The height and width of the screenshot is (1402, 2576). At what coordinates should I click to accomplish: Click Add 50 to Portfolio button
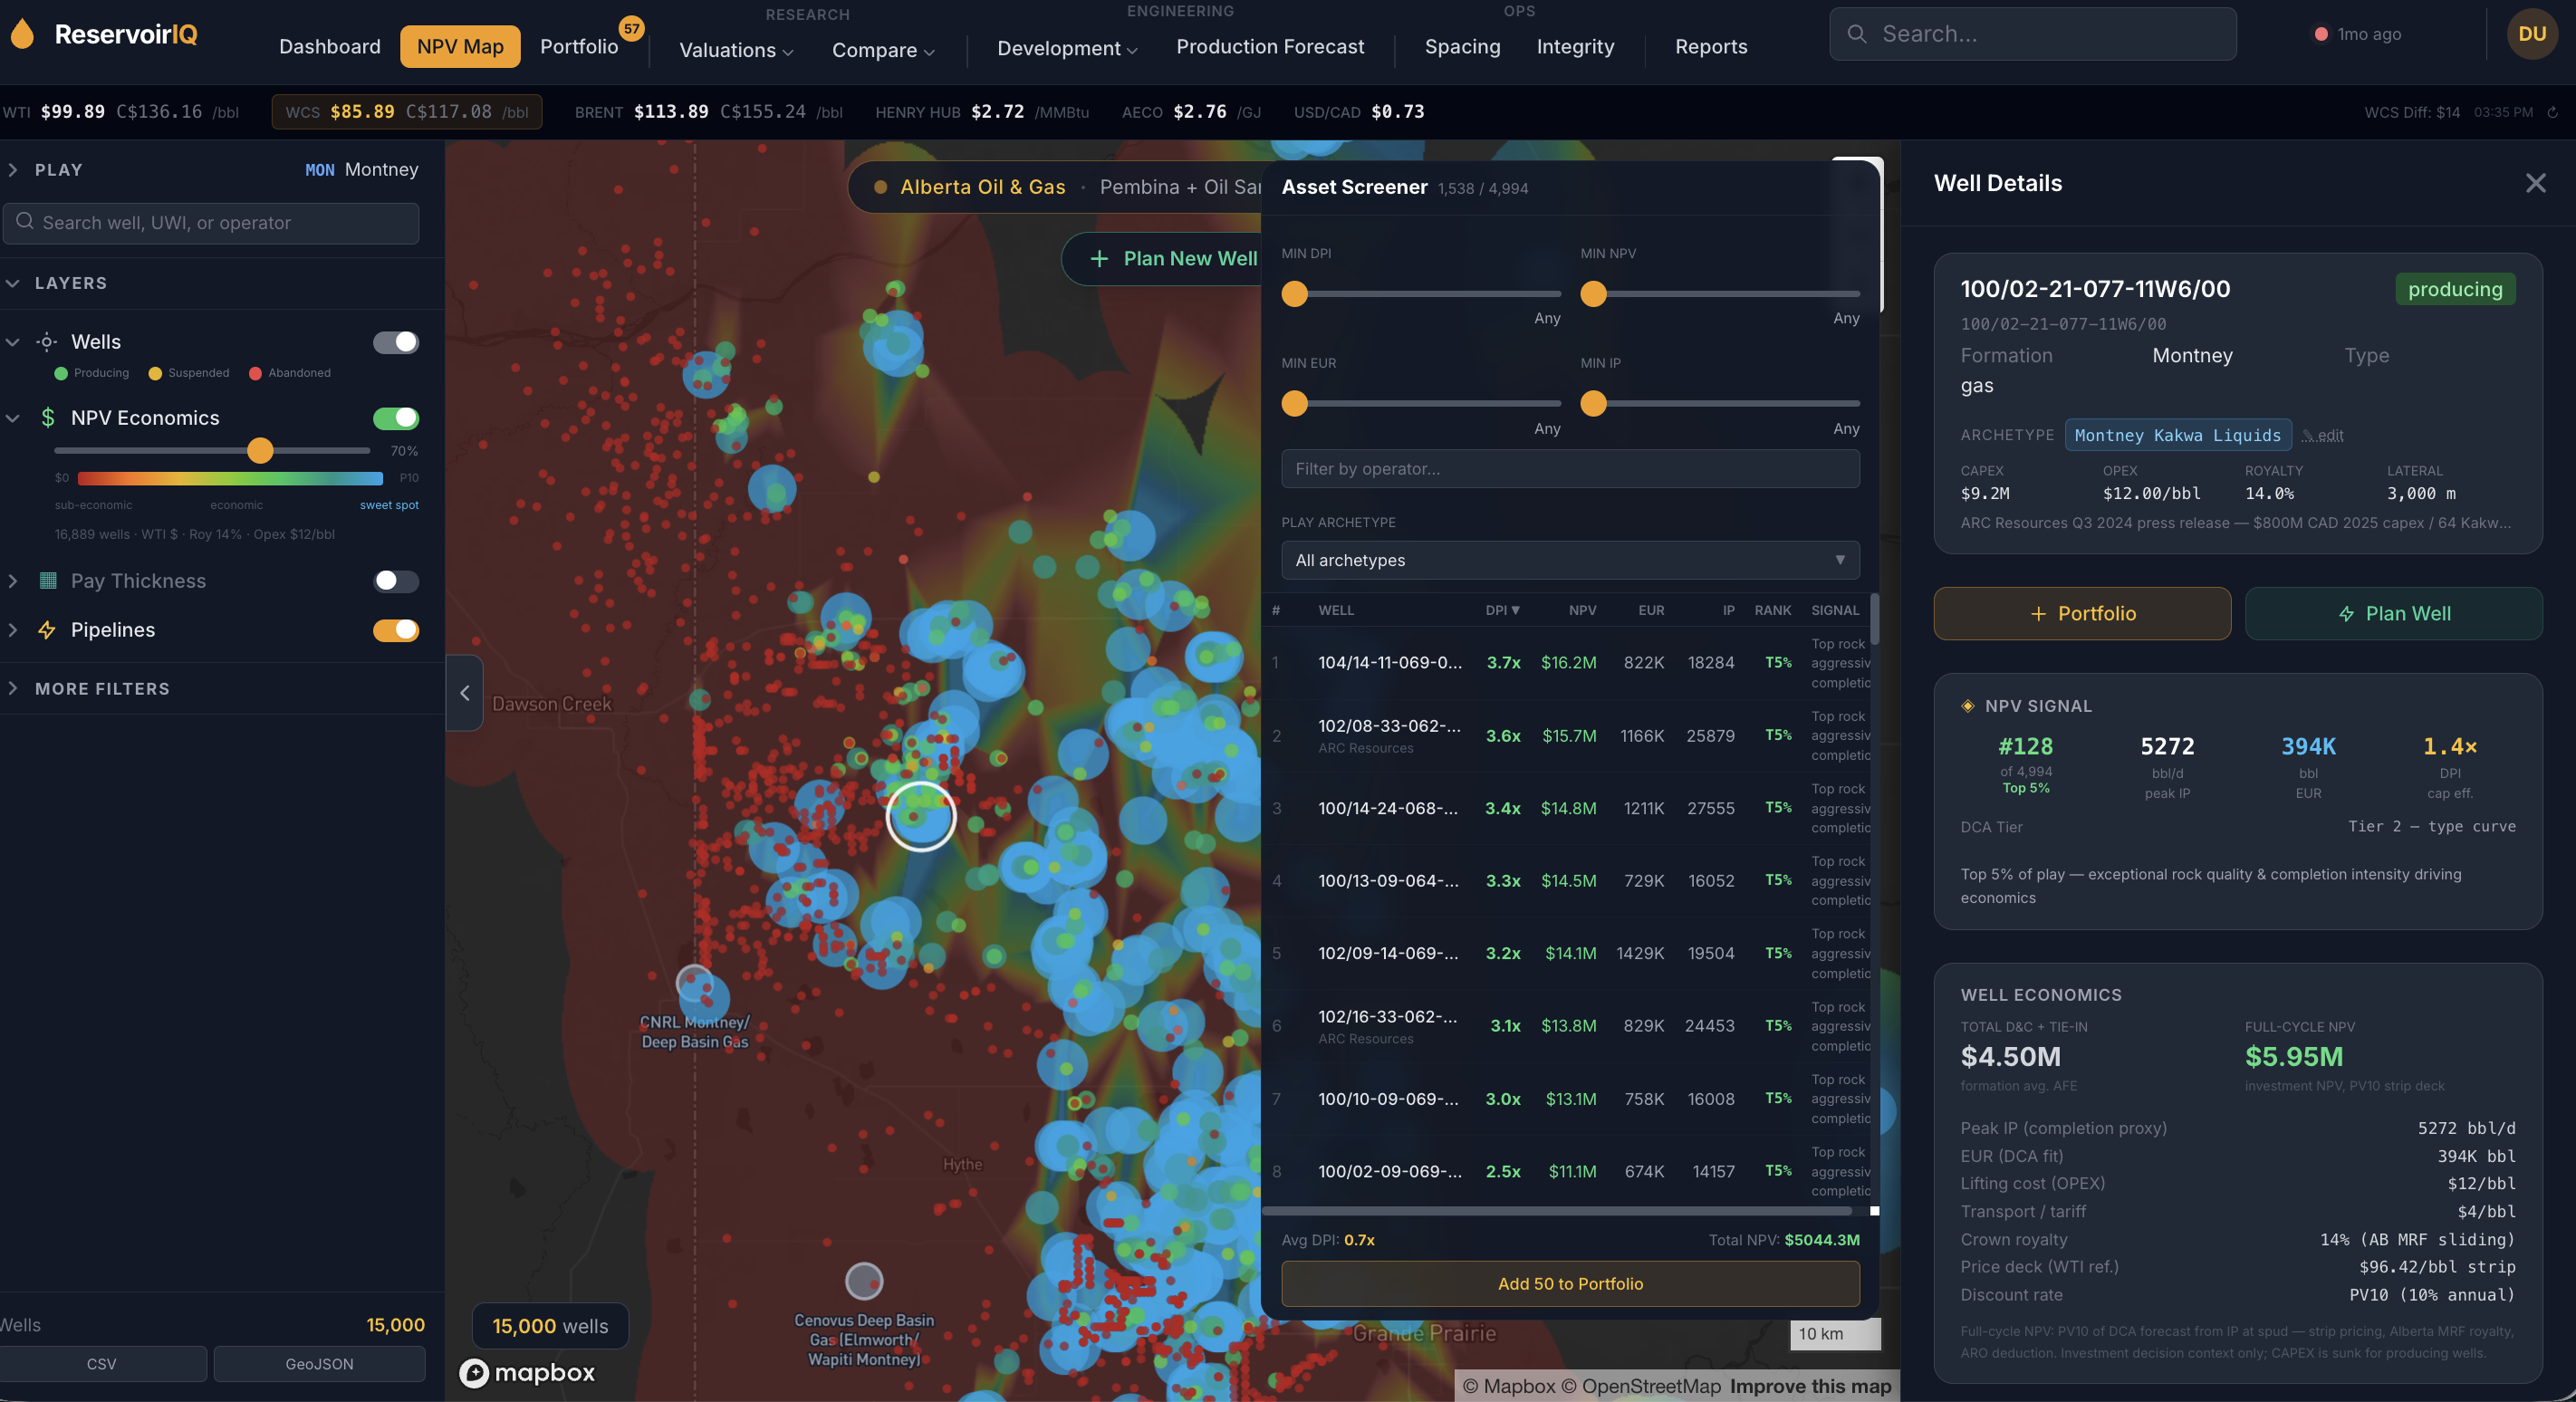(x=1570, y=1283)
